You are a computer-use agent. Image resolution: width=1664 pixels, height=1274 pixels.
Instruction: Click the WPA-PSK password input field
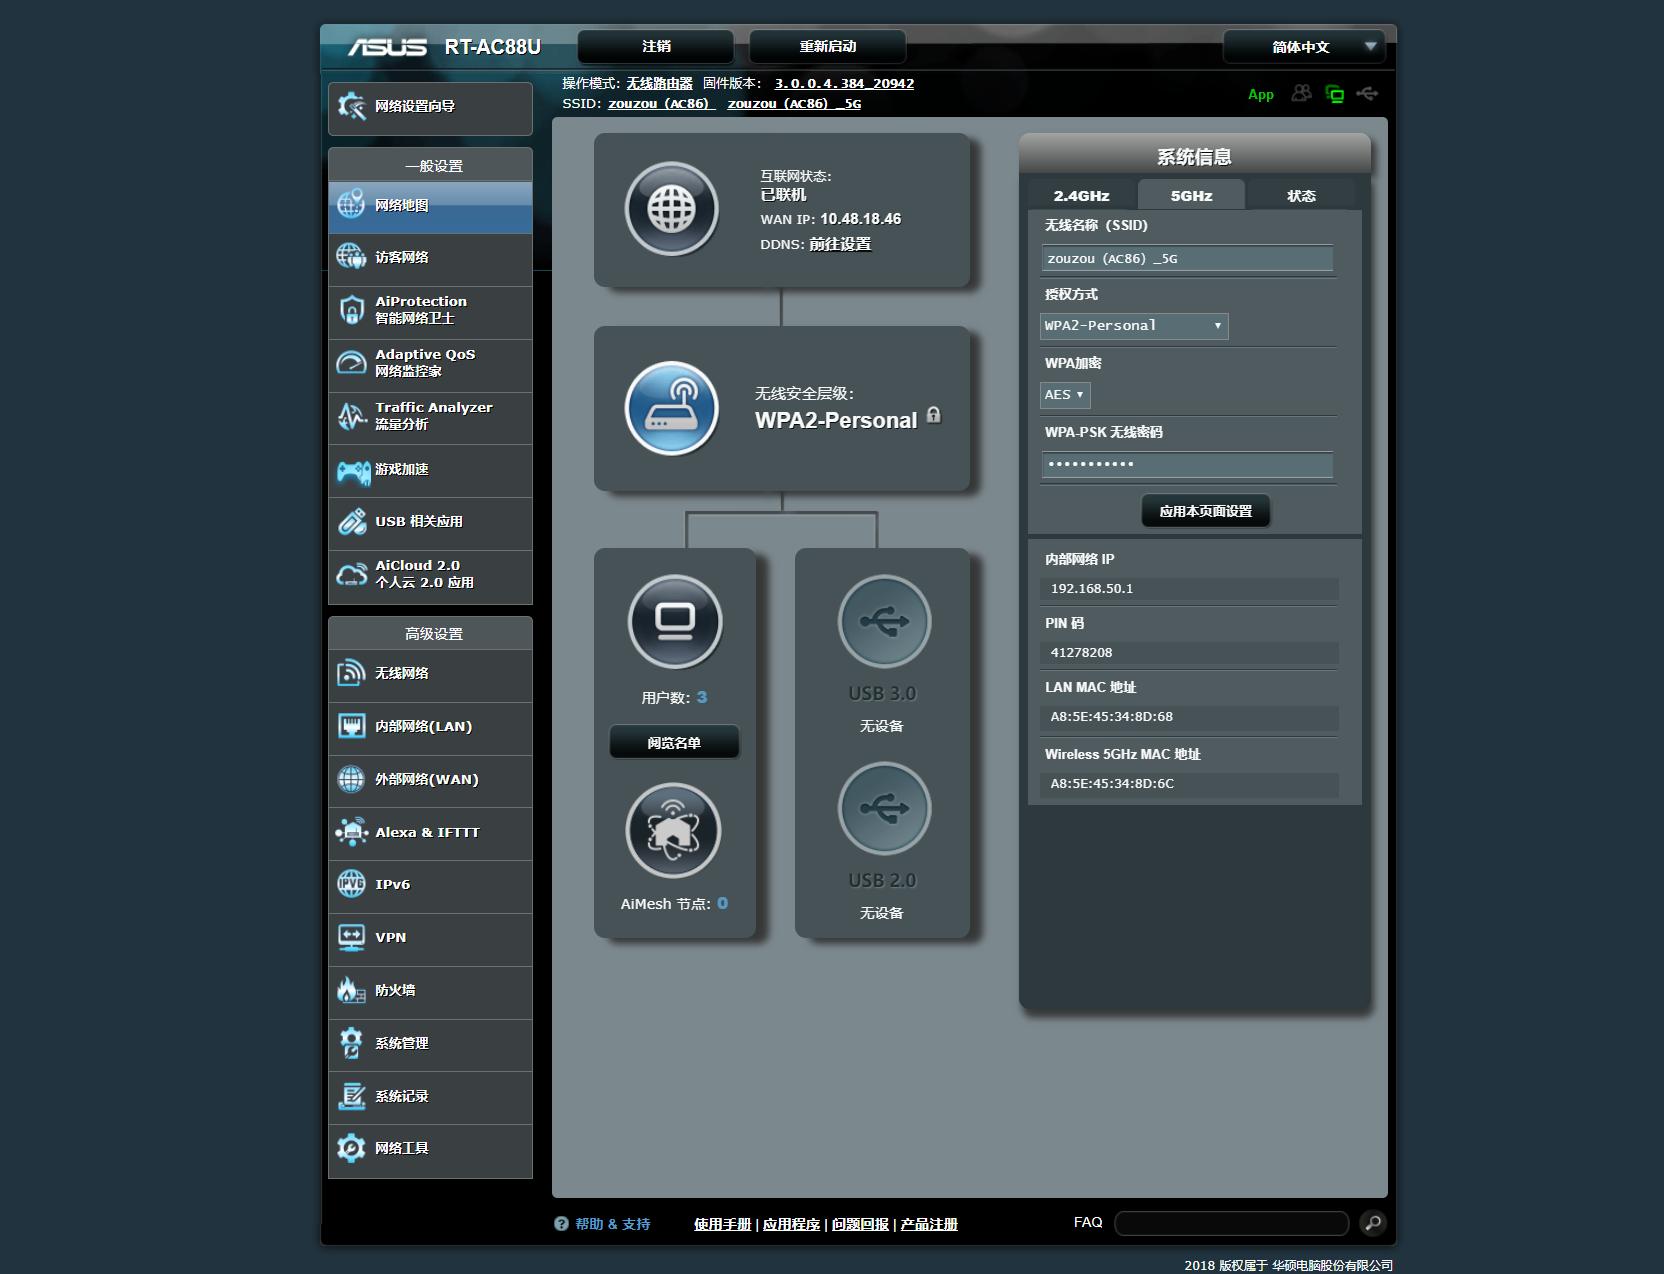pos(1187,465)
